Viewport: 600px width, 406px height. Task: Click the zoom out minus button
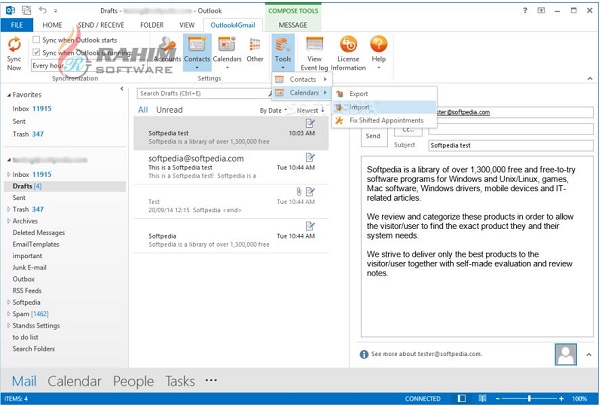[x=497, y=399]
